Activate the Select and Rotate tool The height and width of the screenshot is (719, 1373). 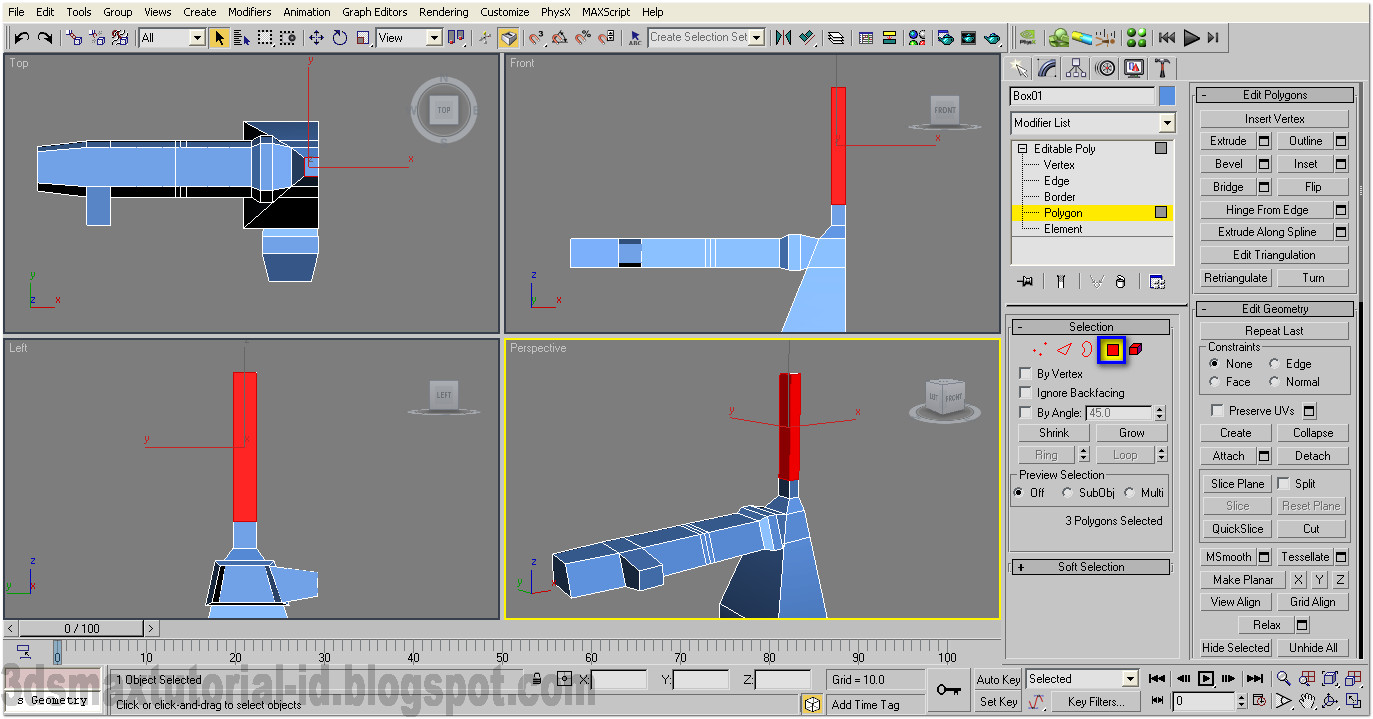[x=338, y=37]
